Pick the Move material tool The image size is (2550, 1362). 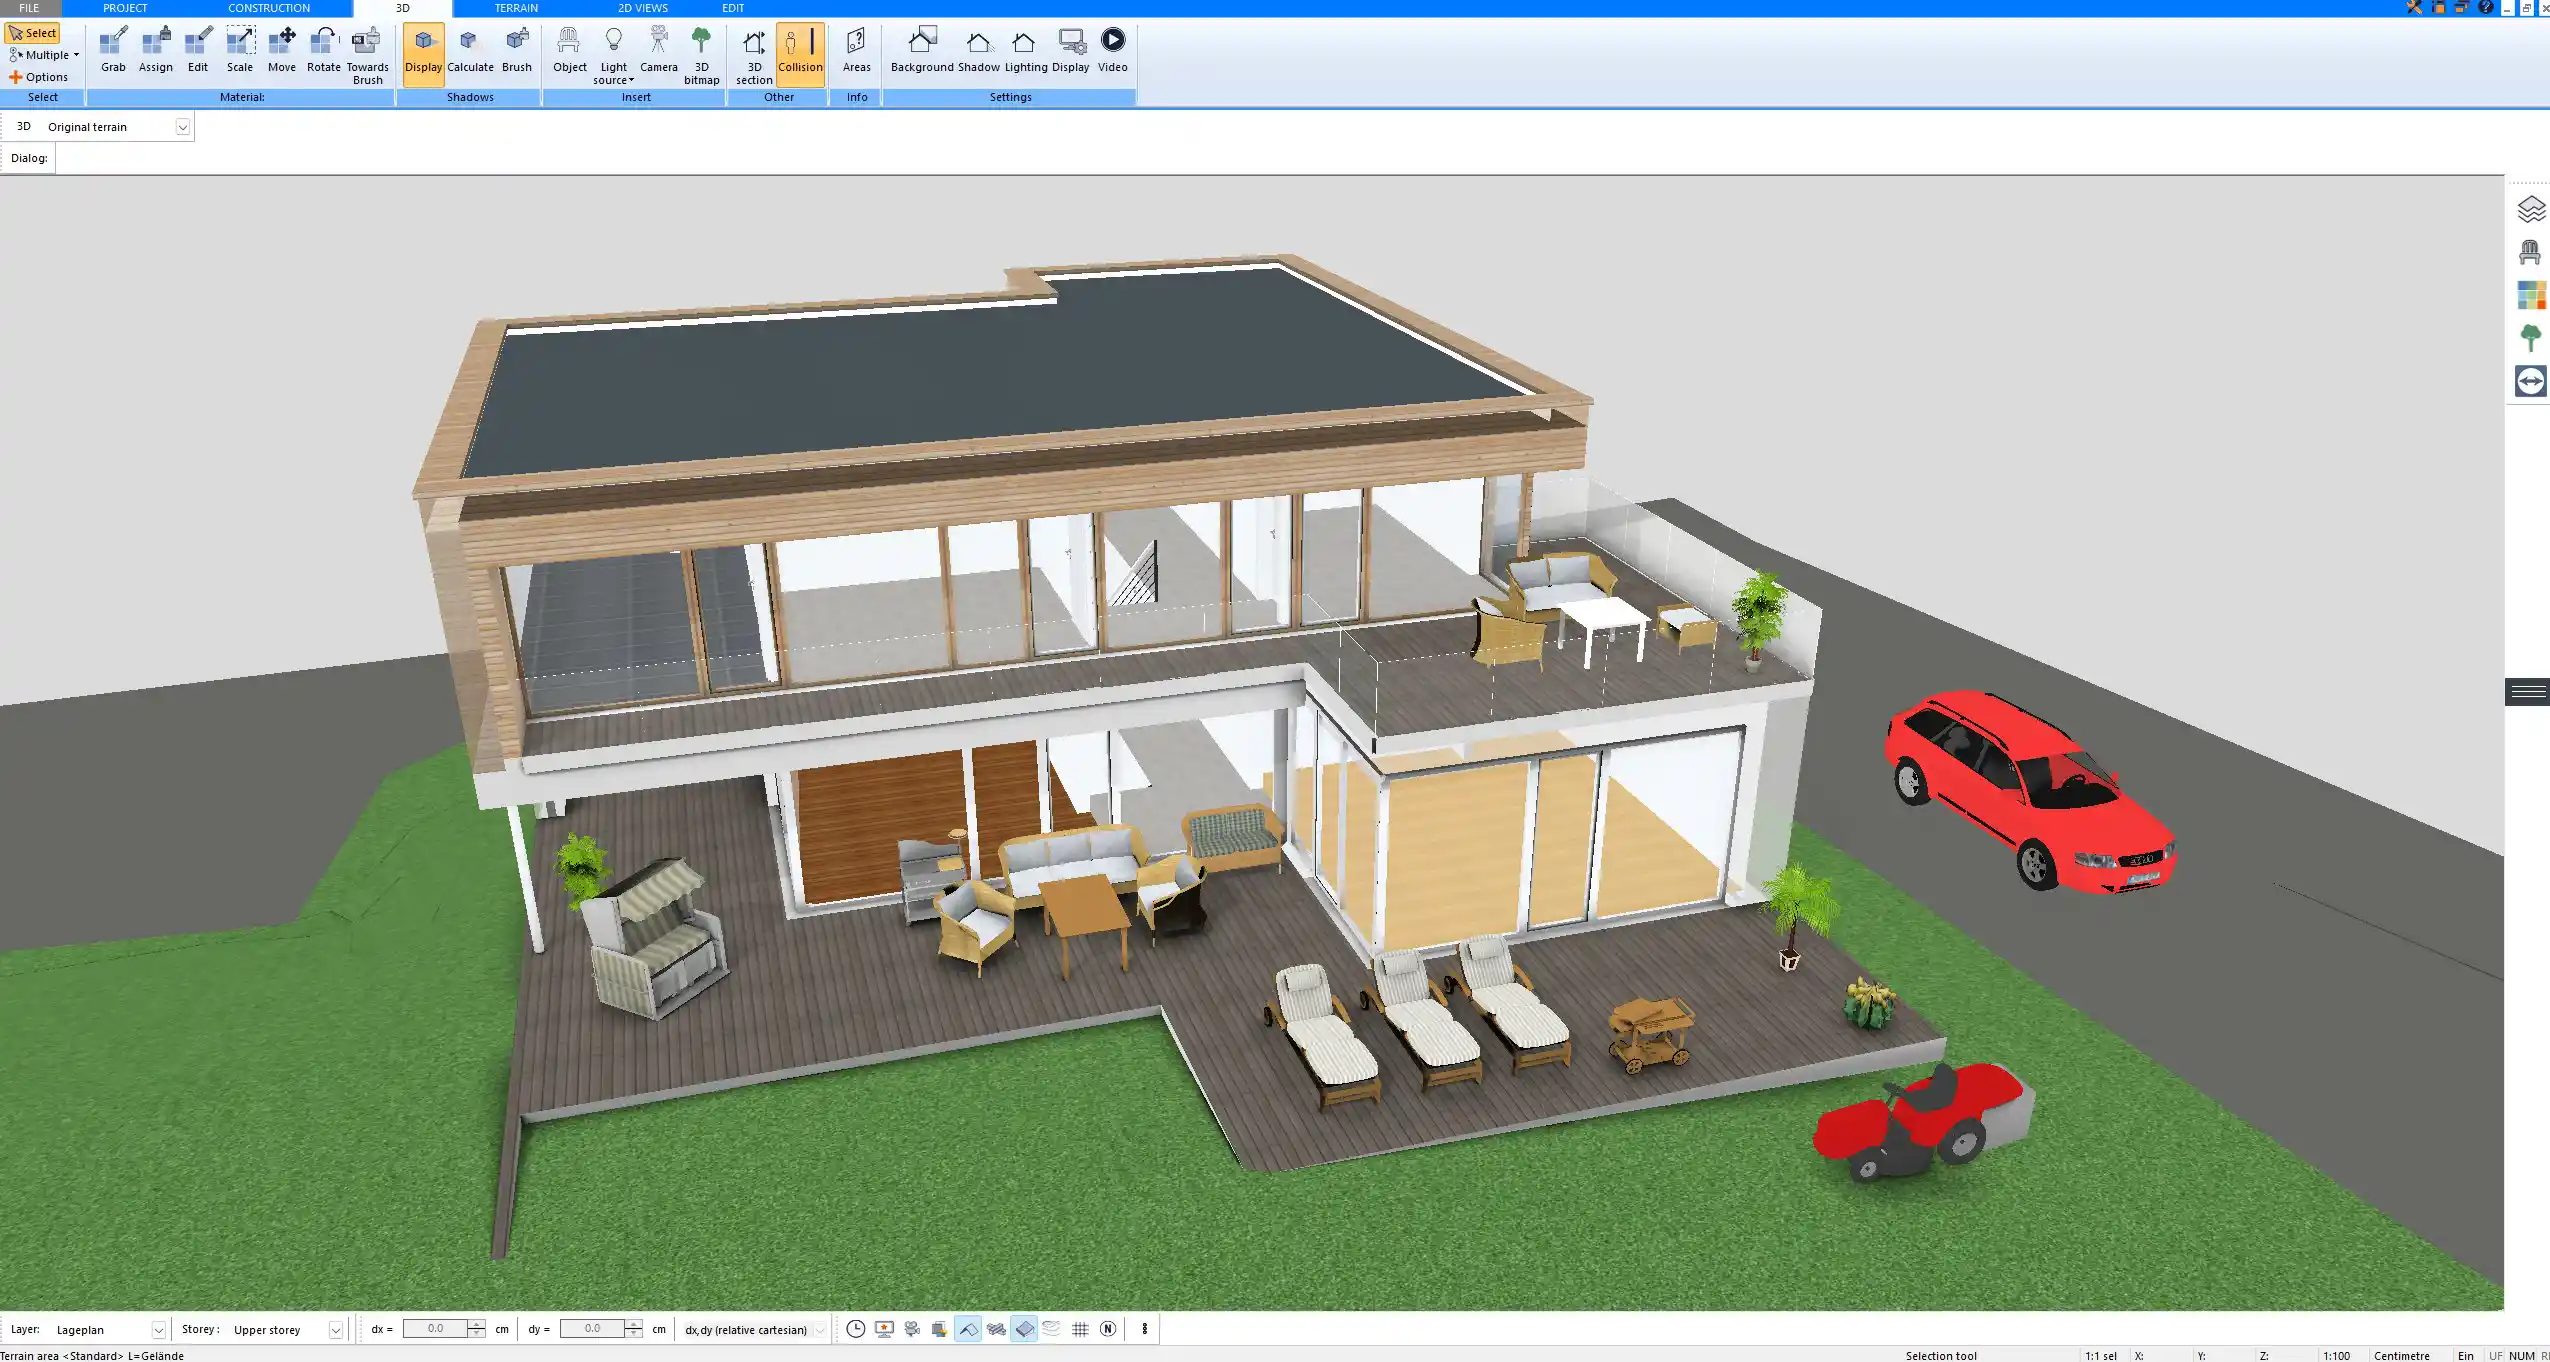click(x=282, y=50)
